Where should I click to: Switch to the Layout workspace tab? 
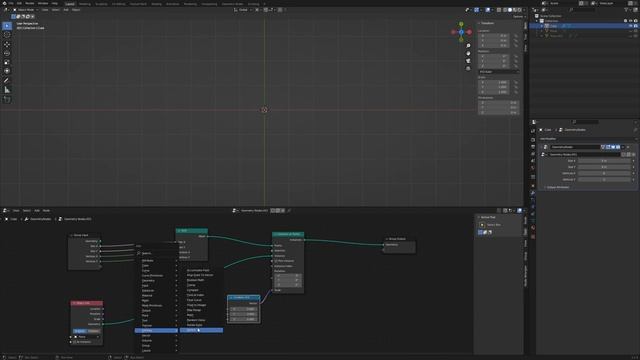click(70, 4)
